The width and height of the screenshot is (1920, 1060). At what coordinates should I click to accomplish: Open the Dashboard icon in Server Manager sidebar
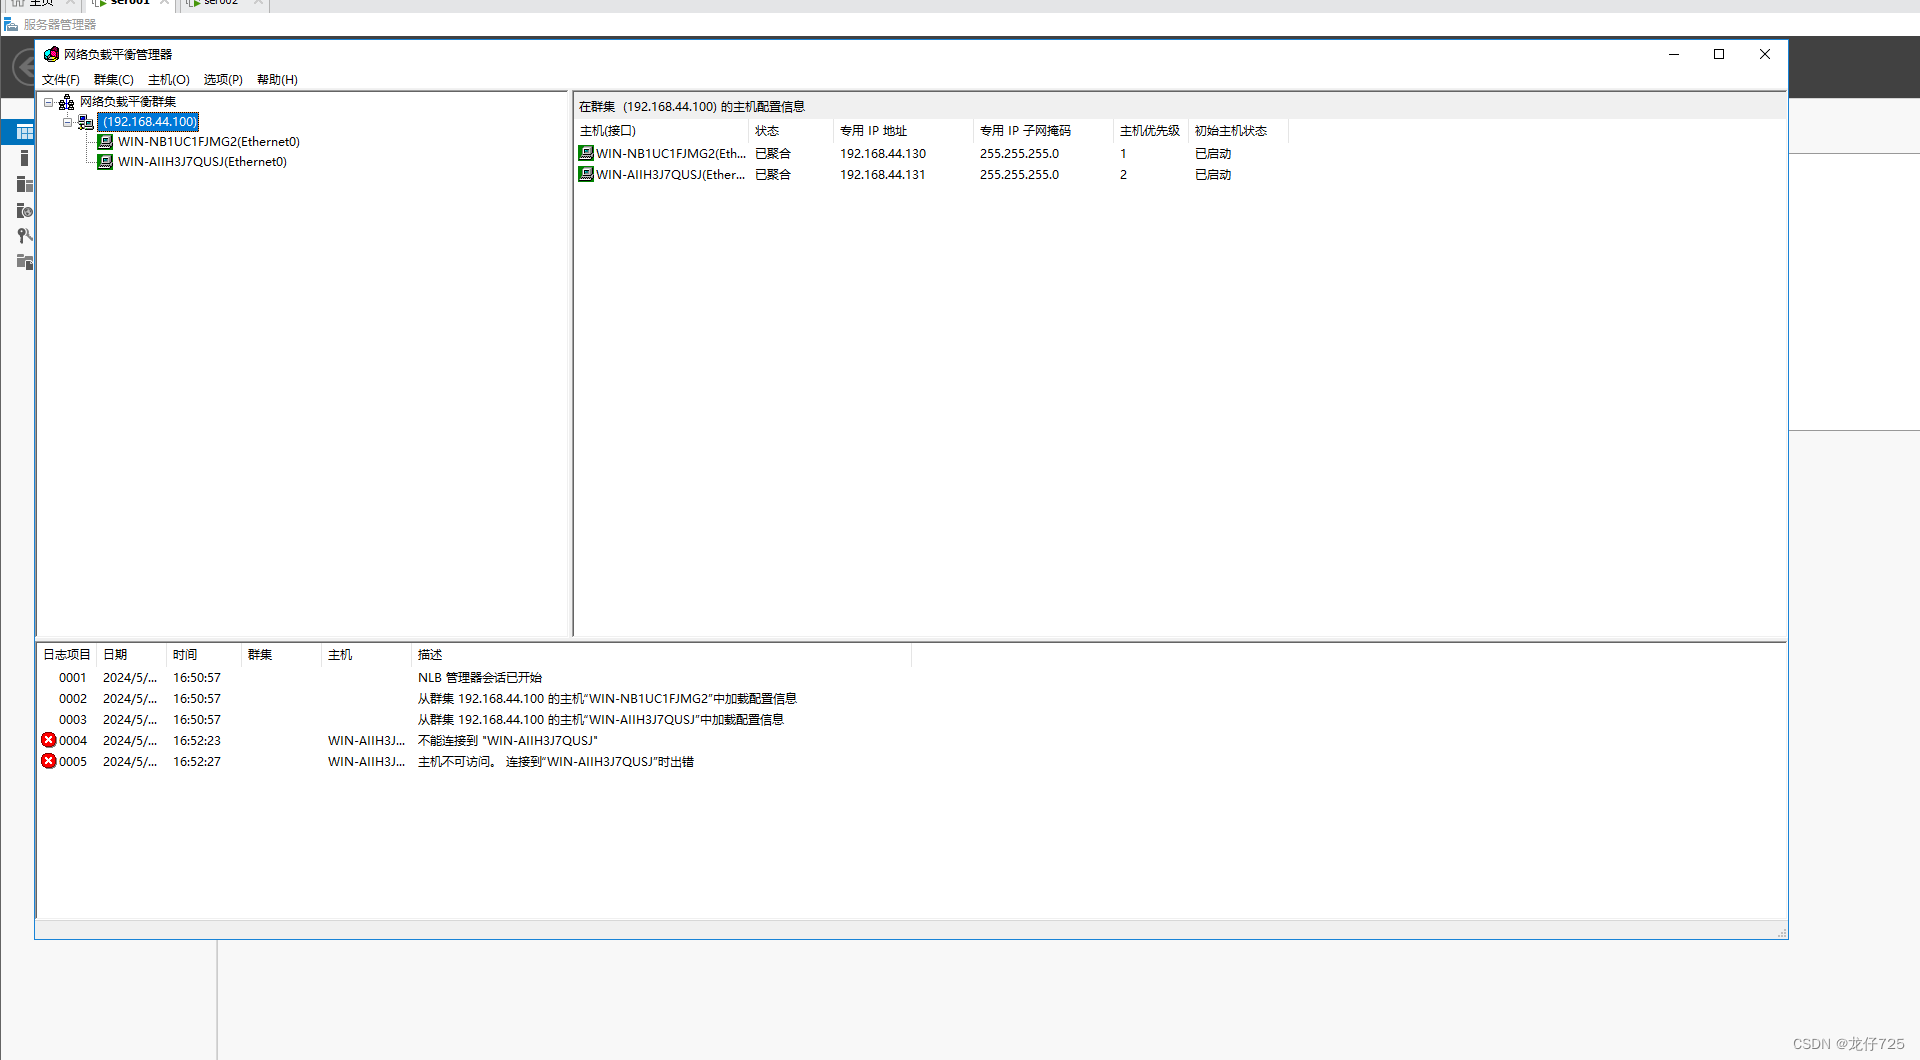25,132
